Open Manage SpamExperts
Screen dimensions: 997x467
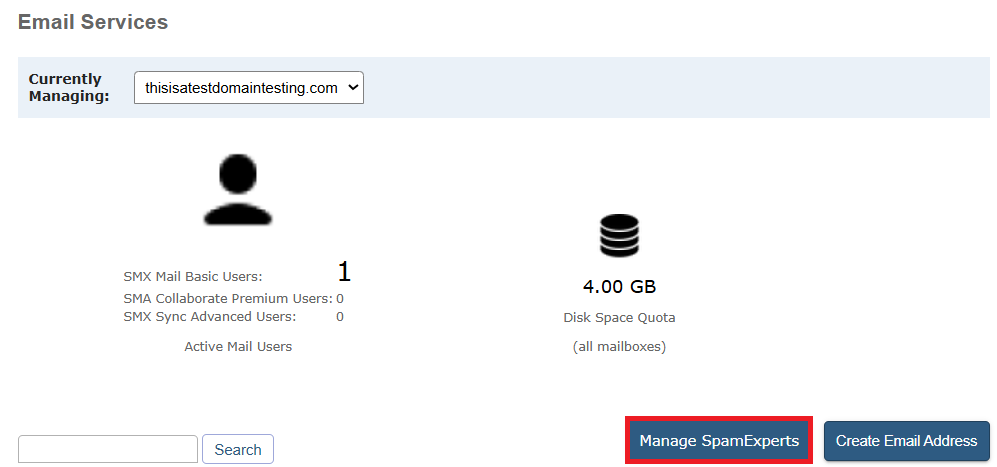(719, 441)
